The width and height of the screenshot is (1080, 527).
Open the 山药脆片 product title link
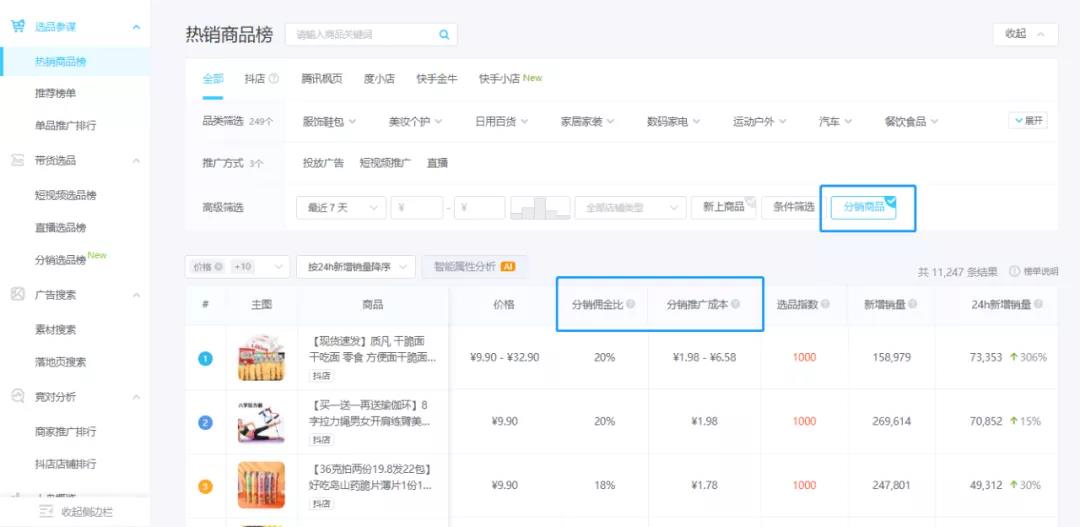coord(373,477)
